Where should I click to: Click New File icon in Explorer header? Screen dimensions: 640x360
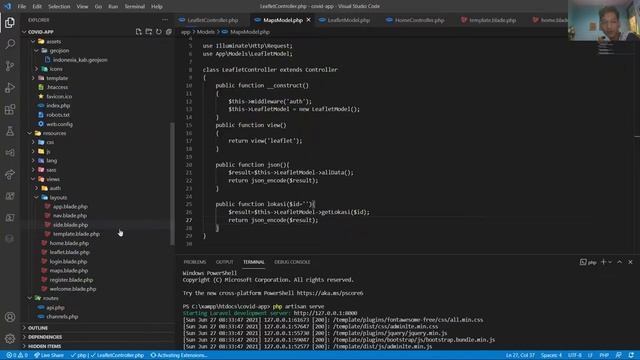pyautogui.click(x=139, y=32)
